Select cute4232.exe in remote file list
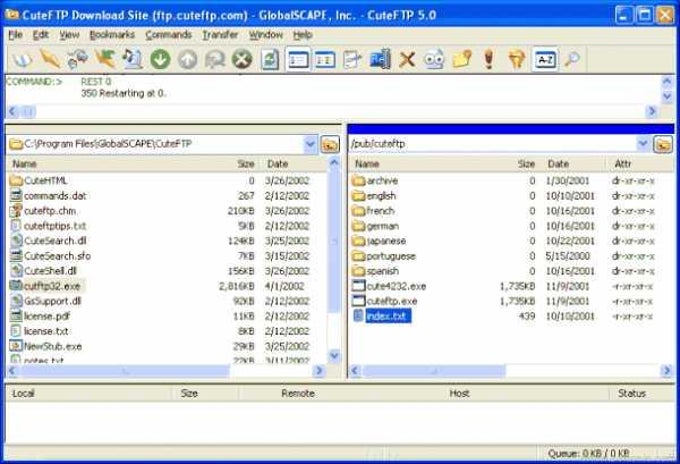Image resolution: width=680 pixels, height=464 pixels. (396, 286)
